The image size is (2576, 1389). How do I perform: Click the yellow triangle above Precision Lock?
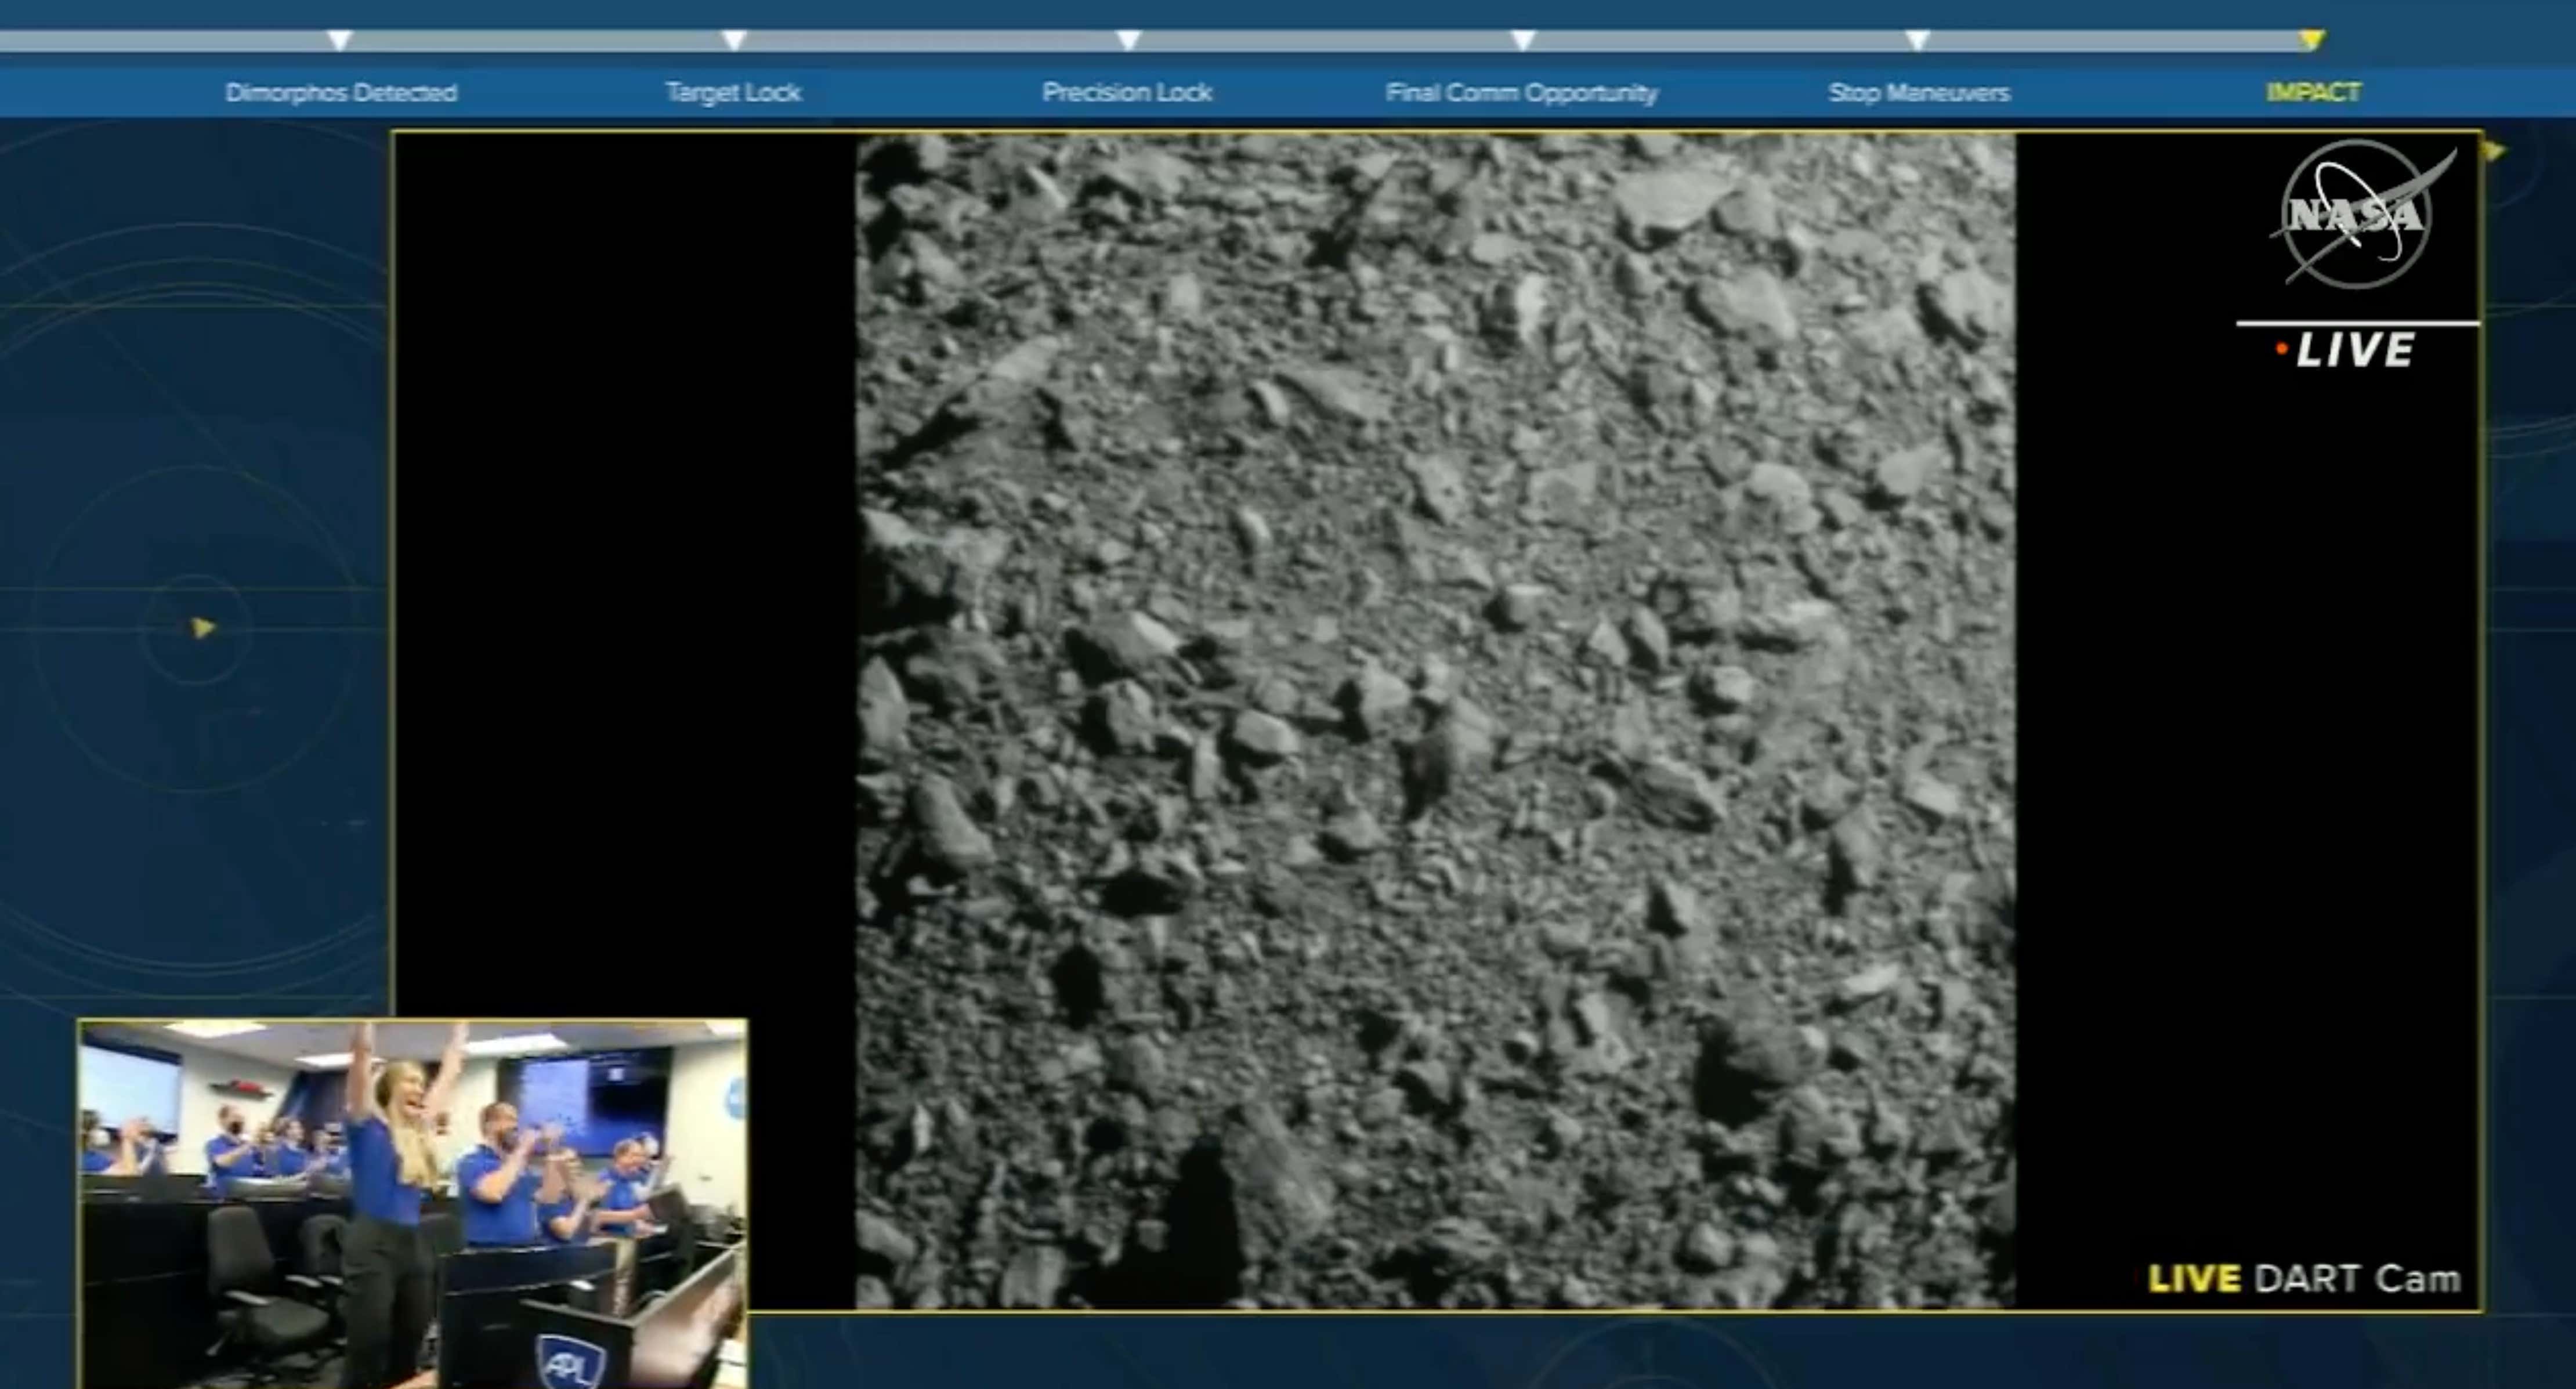coord(1128,40)
